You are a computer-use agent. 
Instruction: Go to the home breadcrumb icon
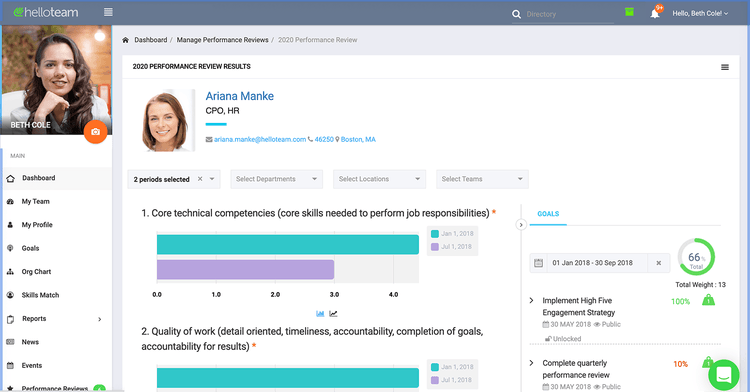pos(125,40)
